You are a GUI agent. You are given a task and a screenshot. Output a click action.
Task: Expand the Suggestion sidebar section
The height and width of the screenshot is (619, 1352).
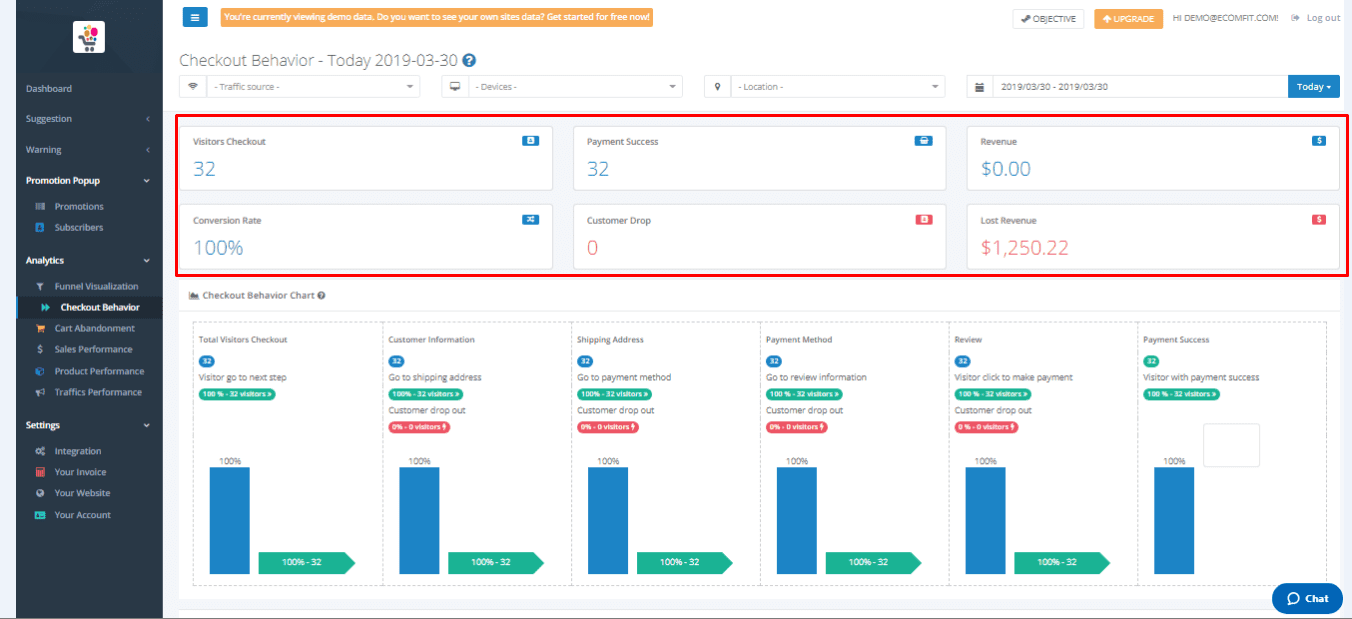88,119
